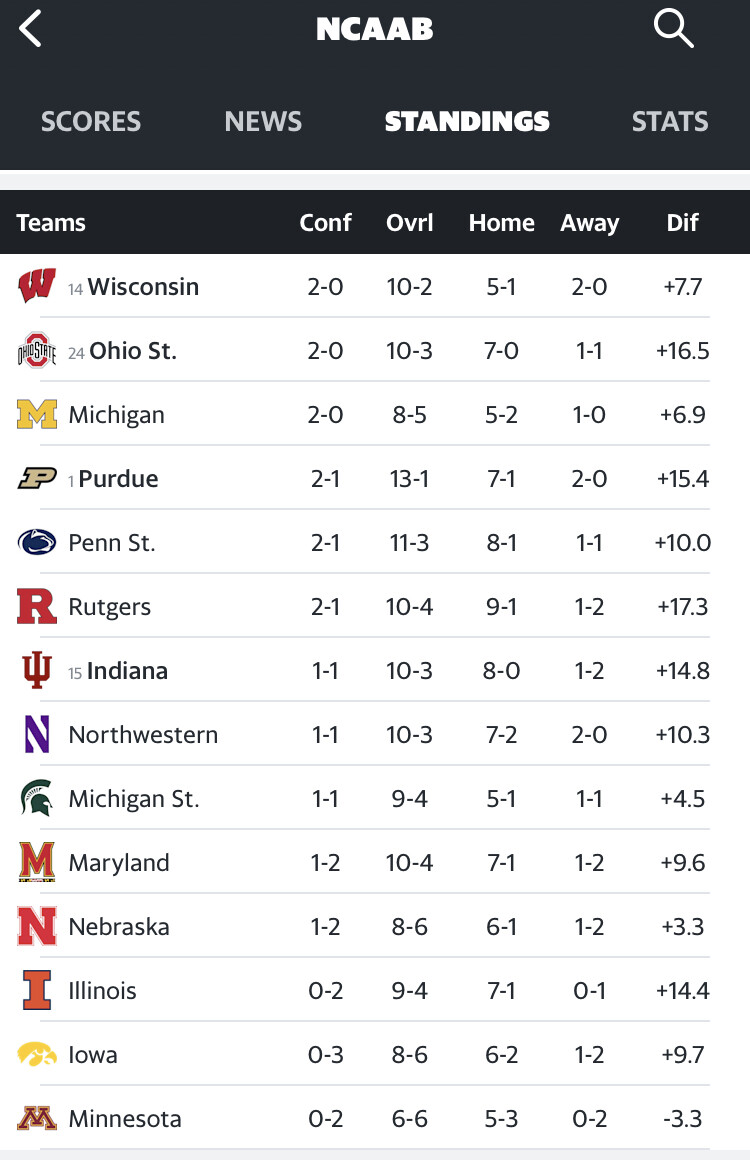Open the STATS tab
The height and width of the screenshot is (1160, 750).
(670, 122)
